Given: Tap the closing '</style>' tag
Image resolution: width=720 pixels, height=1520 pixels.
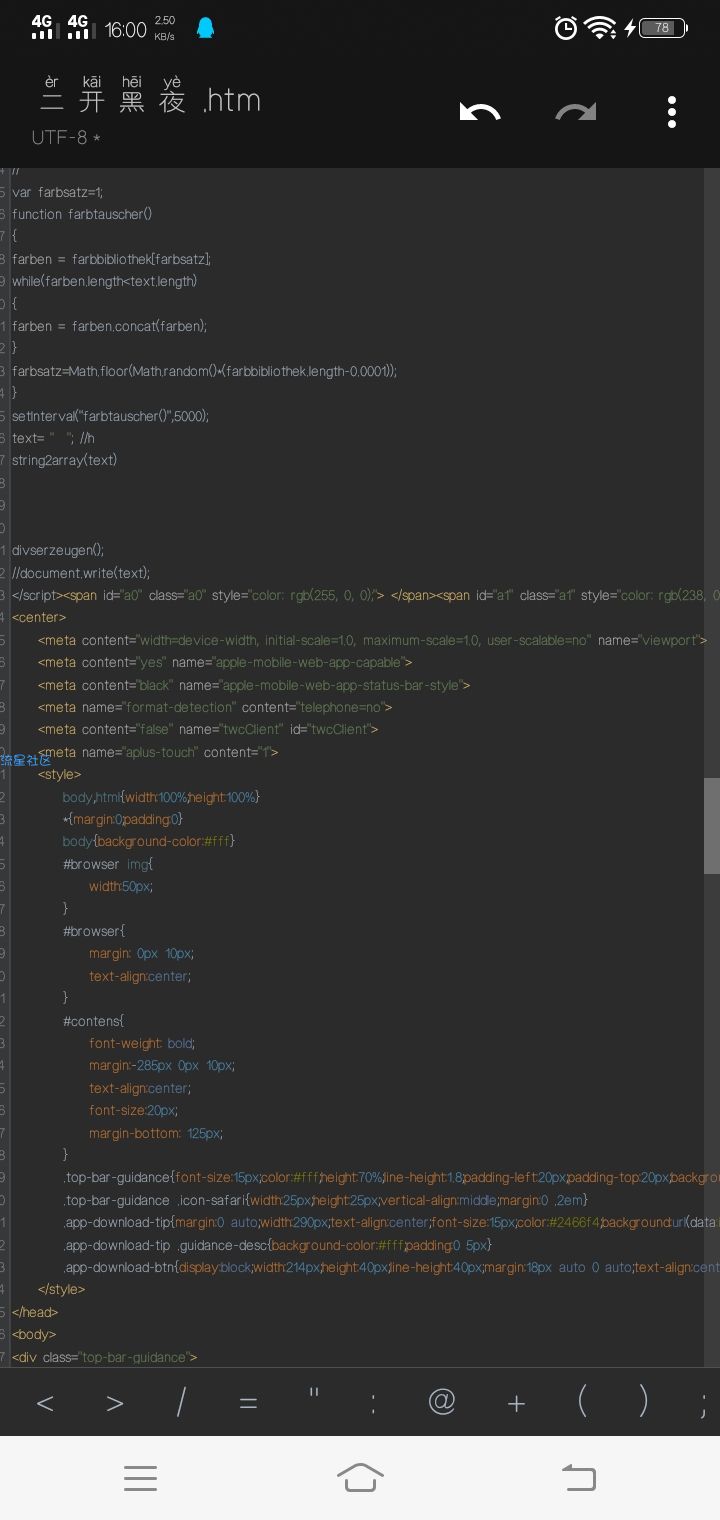Looking at the screenshot, I should 62,1290.
